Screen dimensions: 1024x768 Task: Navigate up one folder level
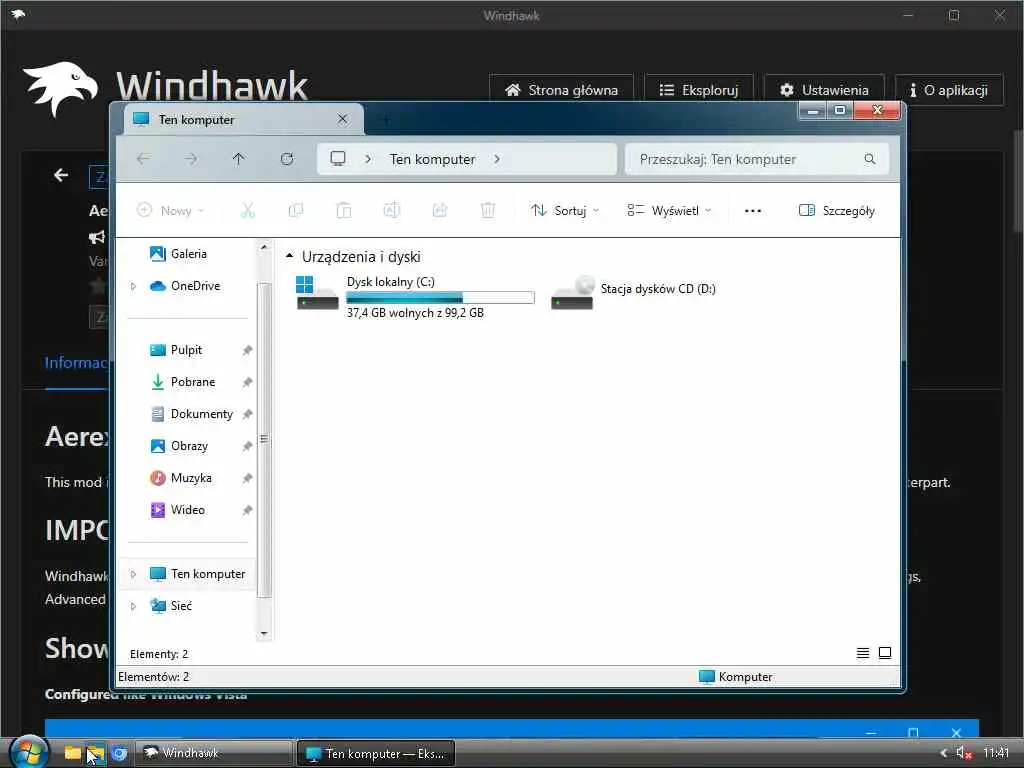point(238,159)
